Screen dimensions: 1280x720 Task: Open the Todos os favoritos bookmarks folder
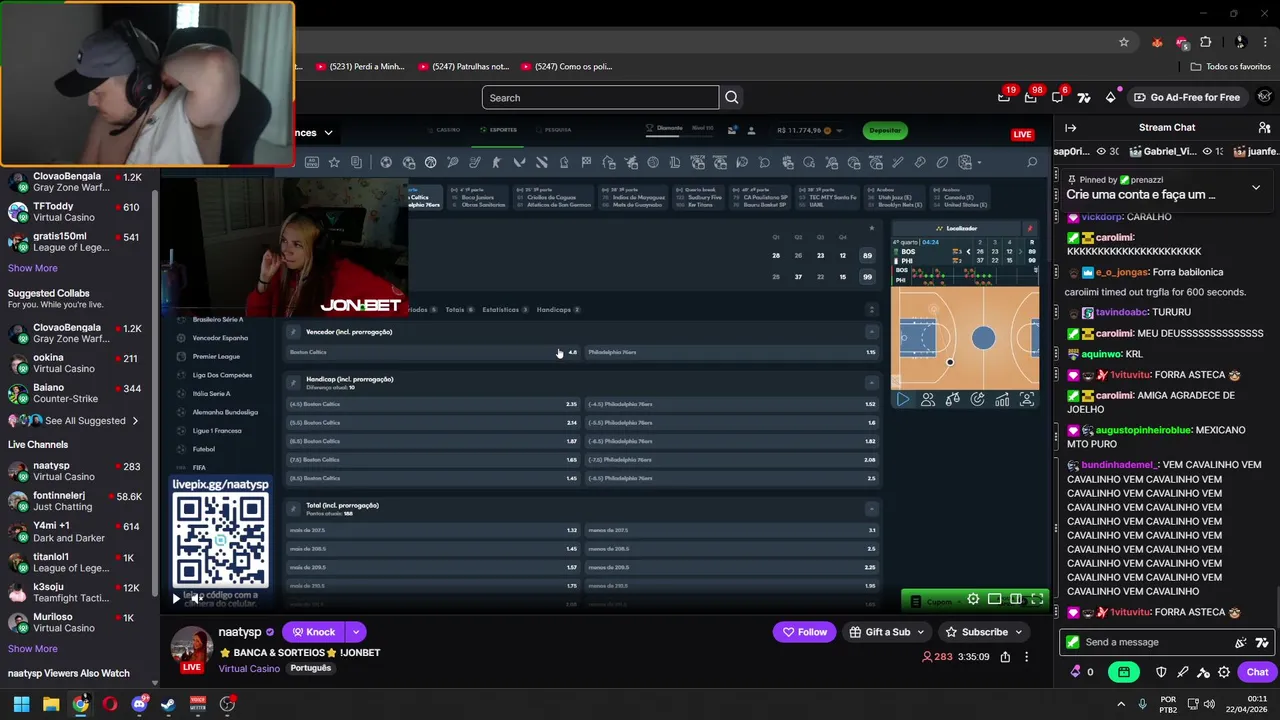tap(1230, 67)
